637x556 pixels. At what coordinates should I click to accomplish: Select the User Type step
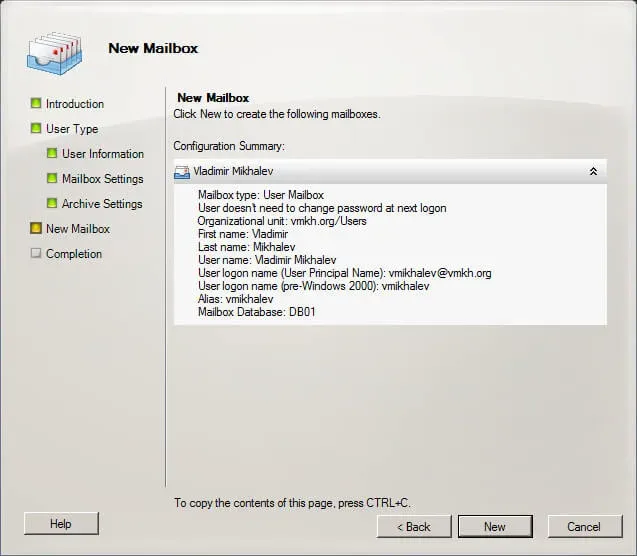click(x=72, y=129)
